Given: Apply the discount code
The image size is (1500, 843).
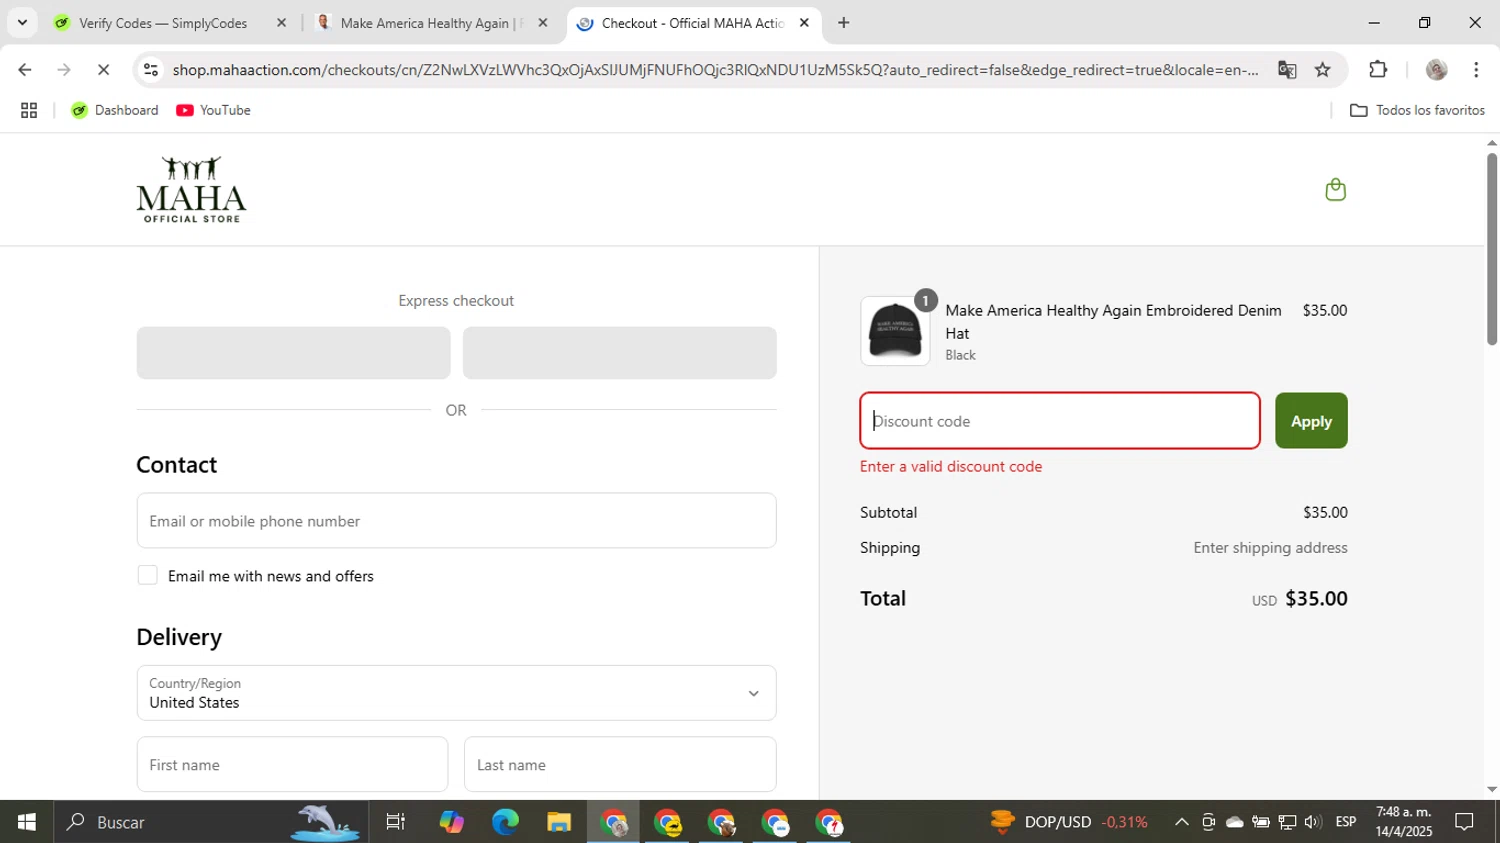Looking at the screenshot, I should pos(1311,420).
